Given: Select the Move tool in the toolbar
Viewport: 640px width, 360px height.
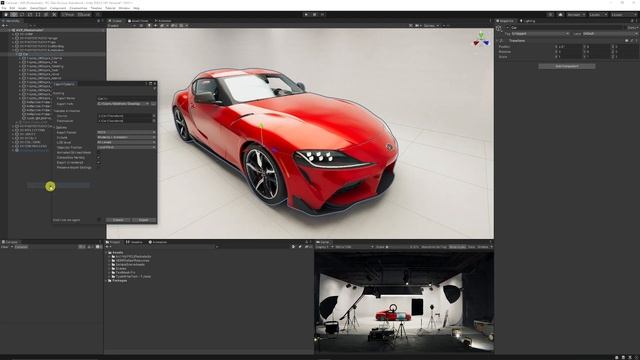Looking at the screenshot, I should click(14, 14).
